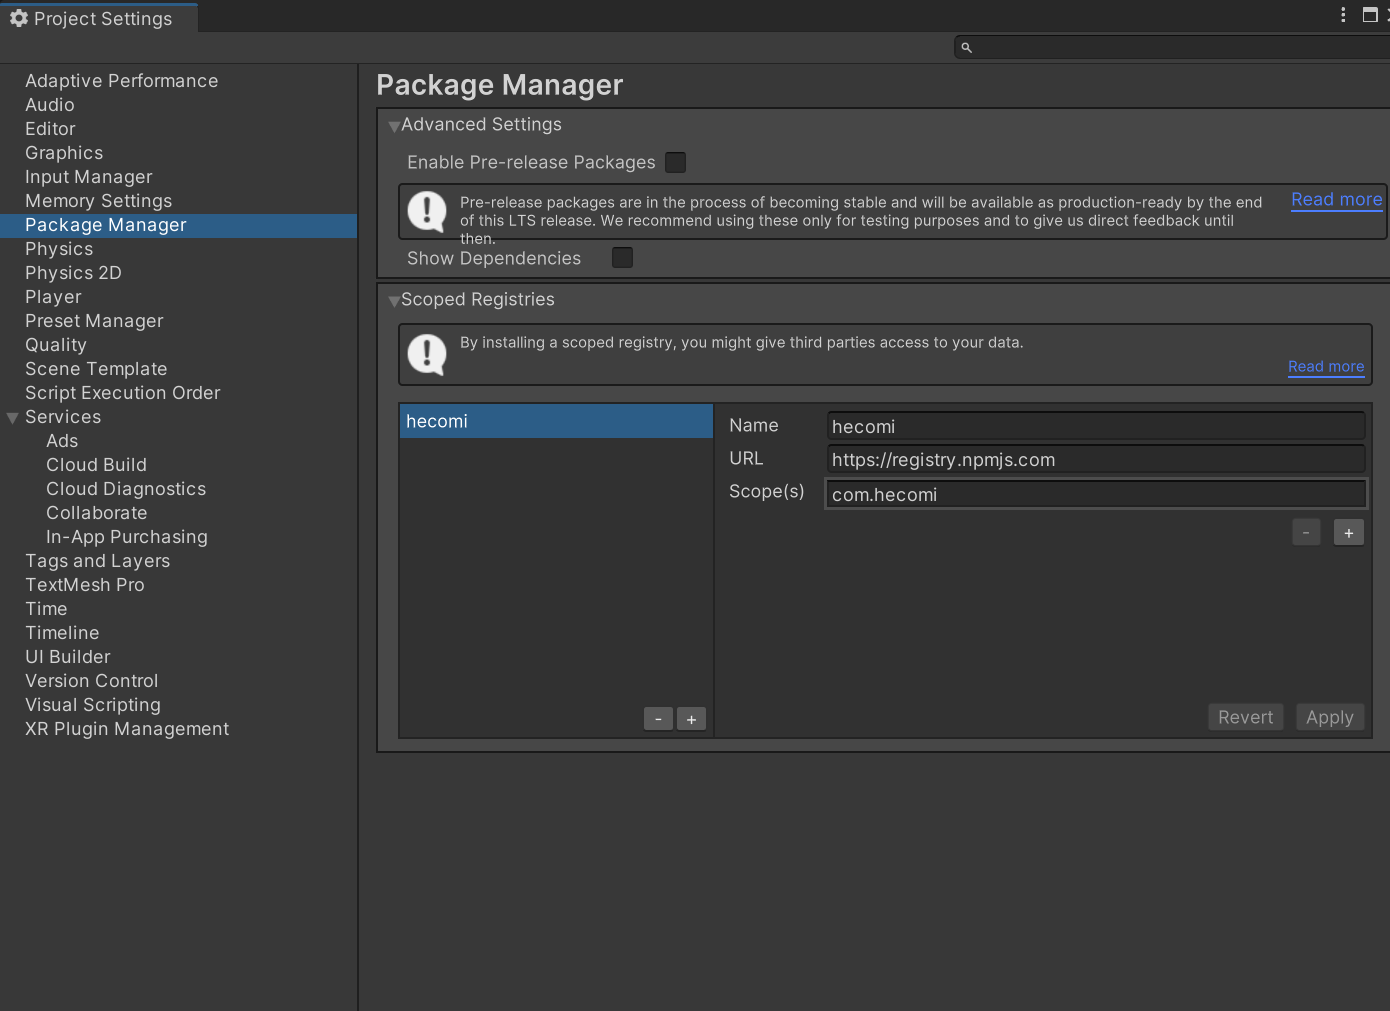Screen dimensions: 1390x1011
Task: Enable Pre-release Packages checkbox
Action: coord(676,162)
